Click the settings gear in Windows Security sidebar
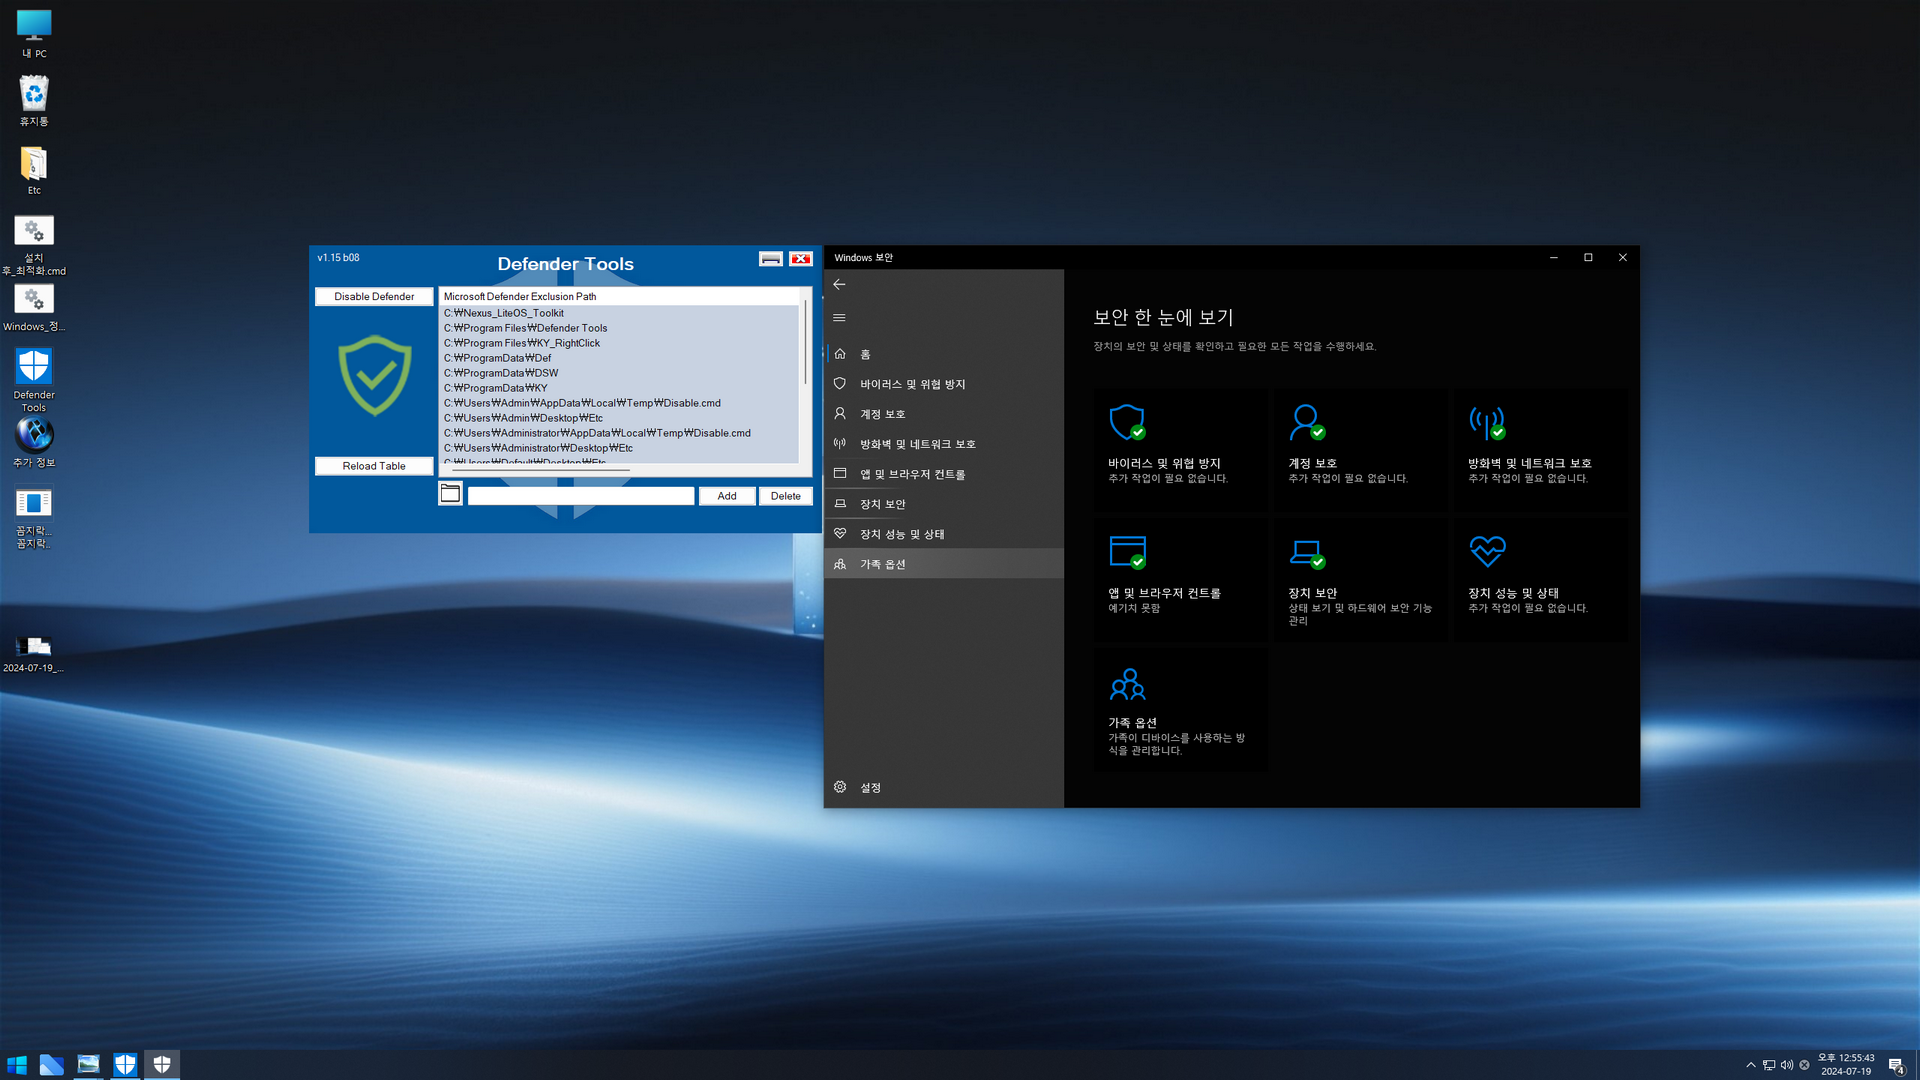The image size is (1920, 1080). point(840,787)
